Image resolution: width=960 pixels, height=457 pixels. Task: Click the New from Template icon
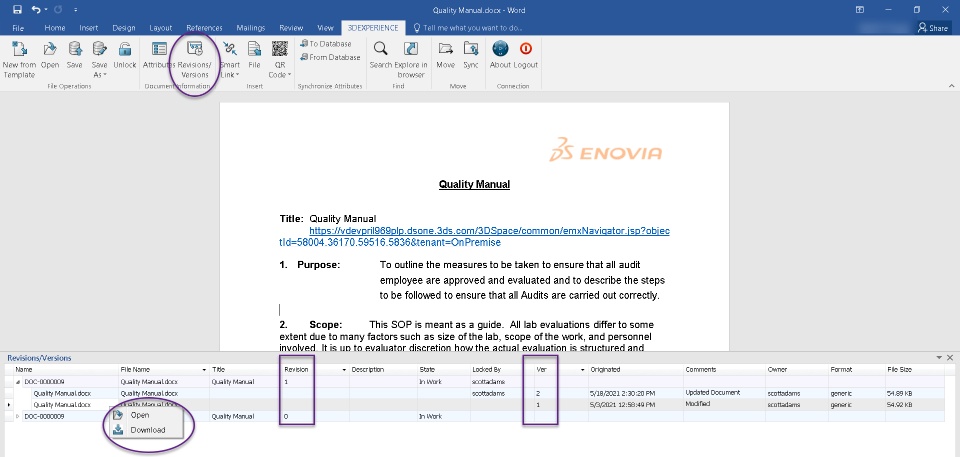[x=19, y=49]
